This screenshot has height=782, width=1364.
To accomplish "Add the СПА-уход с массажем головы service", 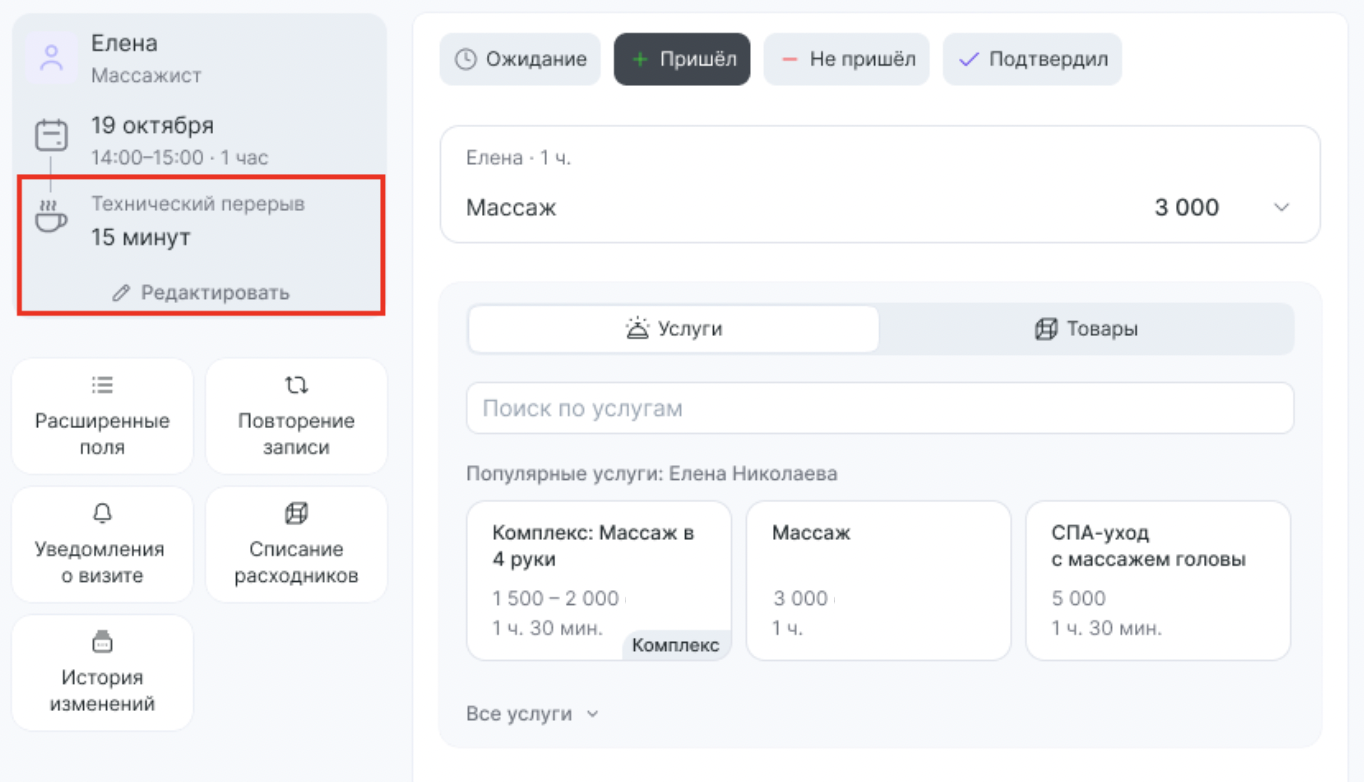I will (1158, 580).
